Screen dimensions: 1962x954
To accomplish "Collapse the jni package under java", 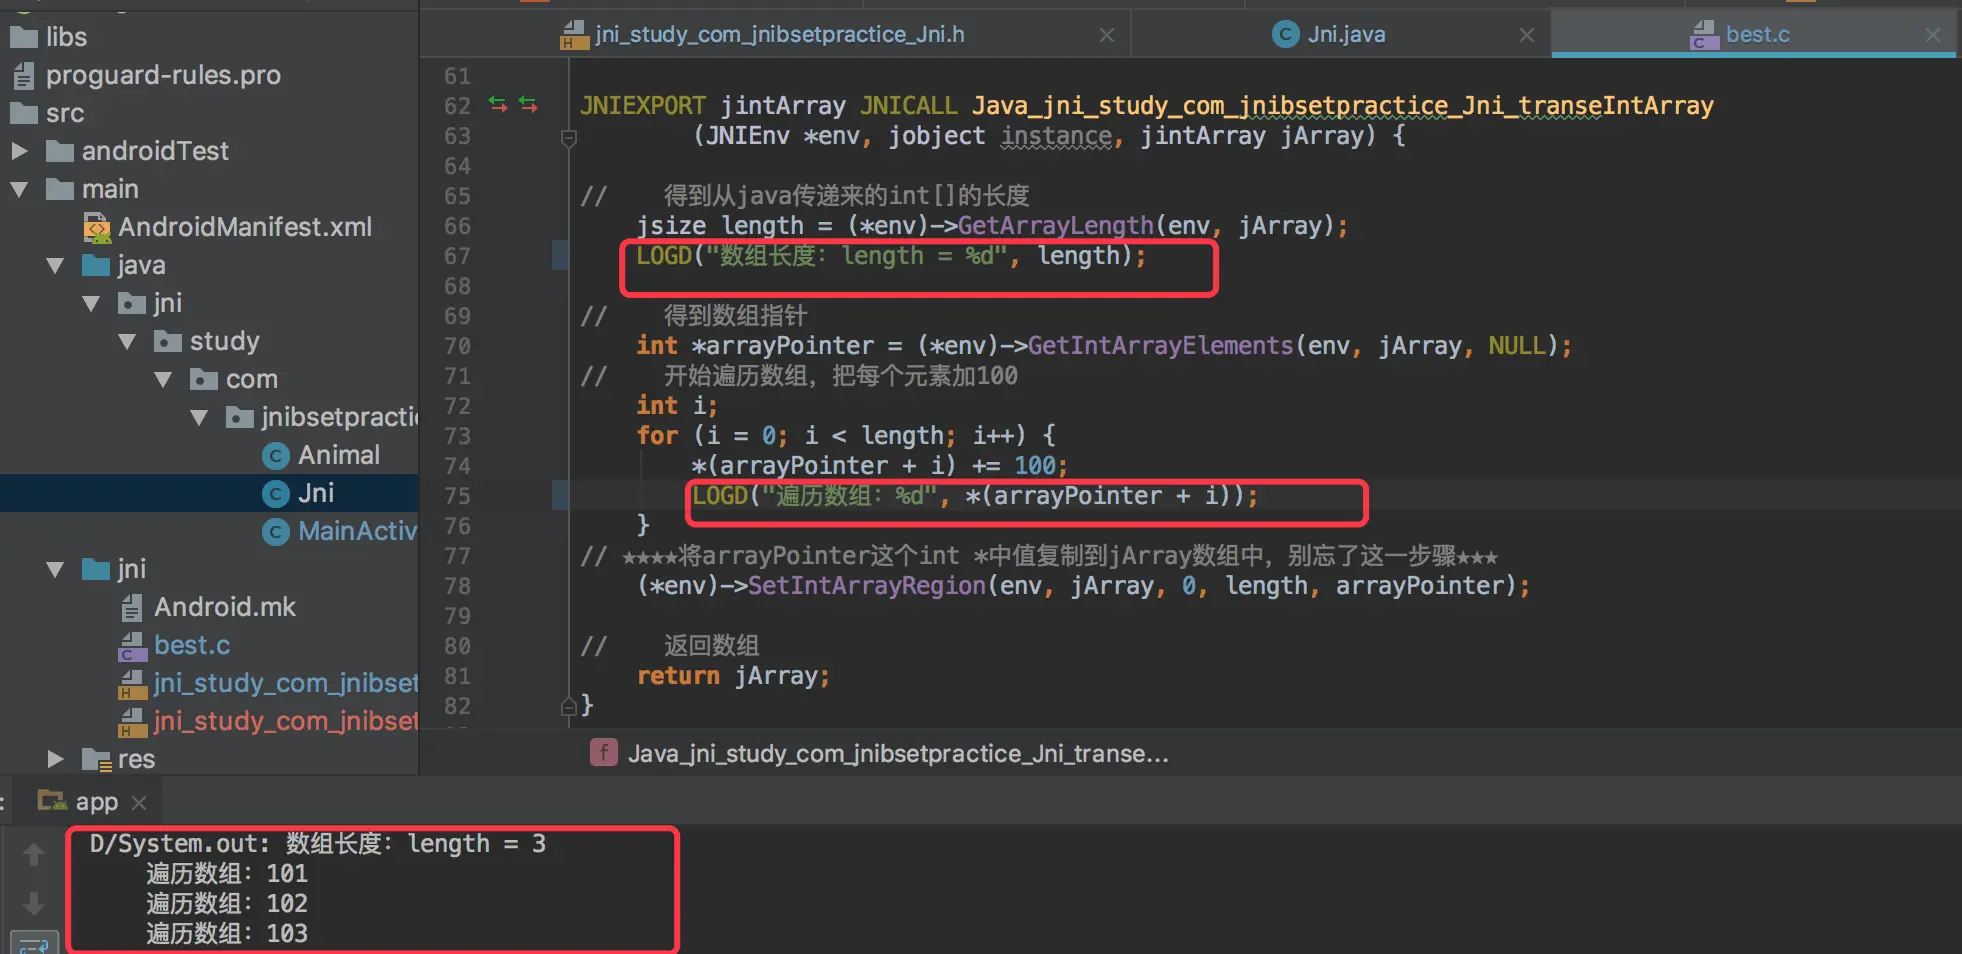I will [x=91, y=303].
